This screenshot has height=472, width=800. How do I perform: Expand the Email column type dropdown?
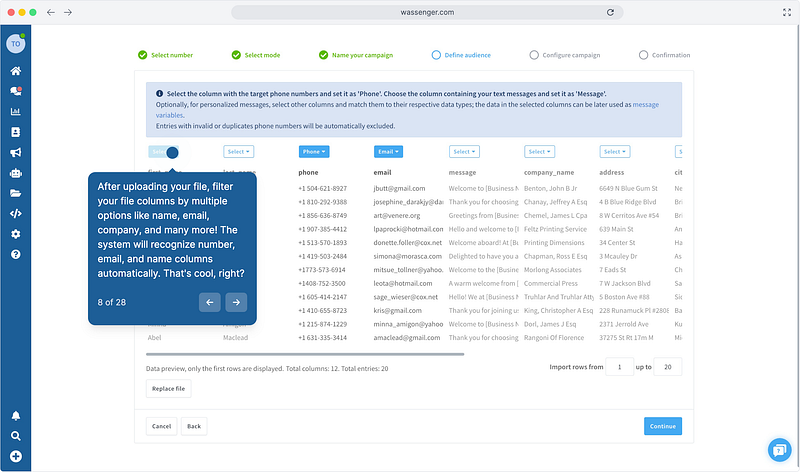[x=389, y=152]
